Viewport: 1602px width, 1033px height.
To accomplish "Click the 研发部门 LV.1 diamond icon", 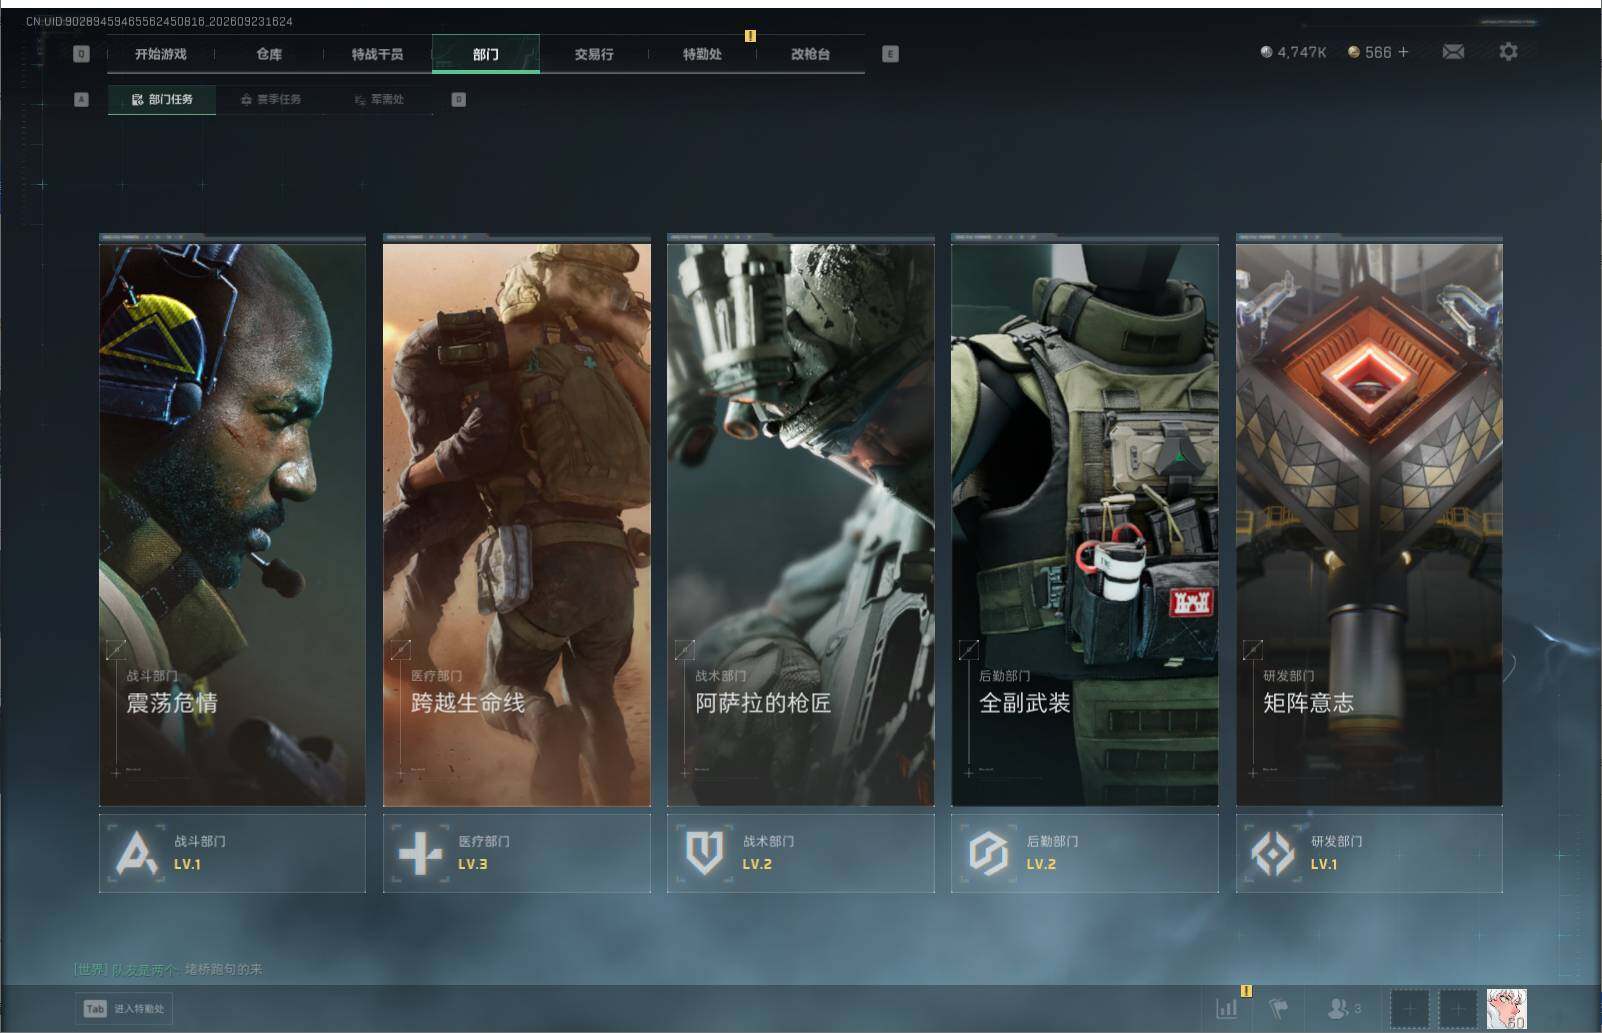I will coord(1273,854).
